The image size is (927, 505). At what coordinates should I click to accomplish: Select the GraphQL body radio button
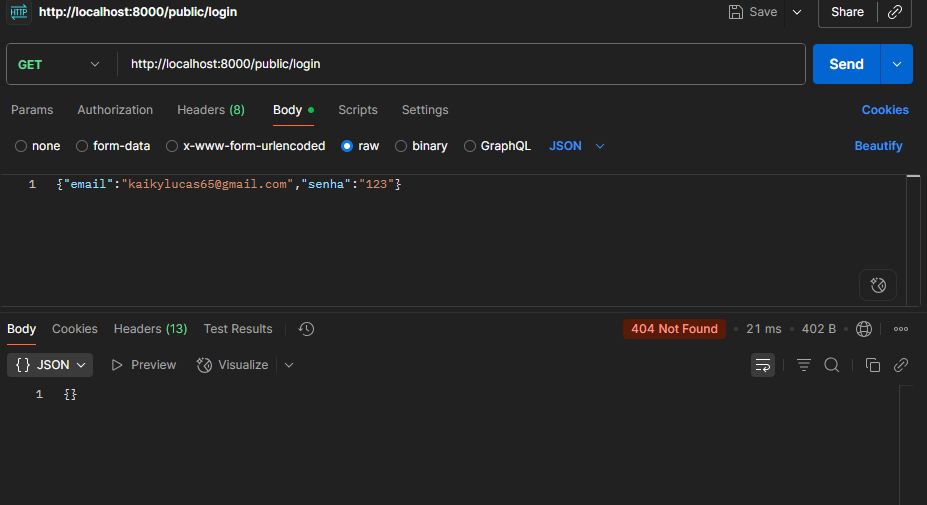click(469, 146)
